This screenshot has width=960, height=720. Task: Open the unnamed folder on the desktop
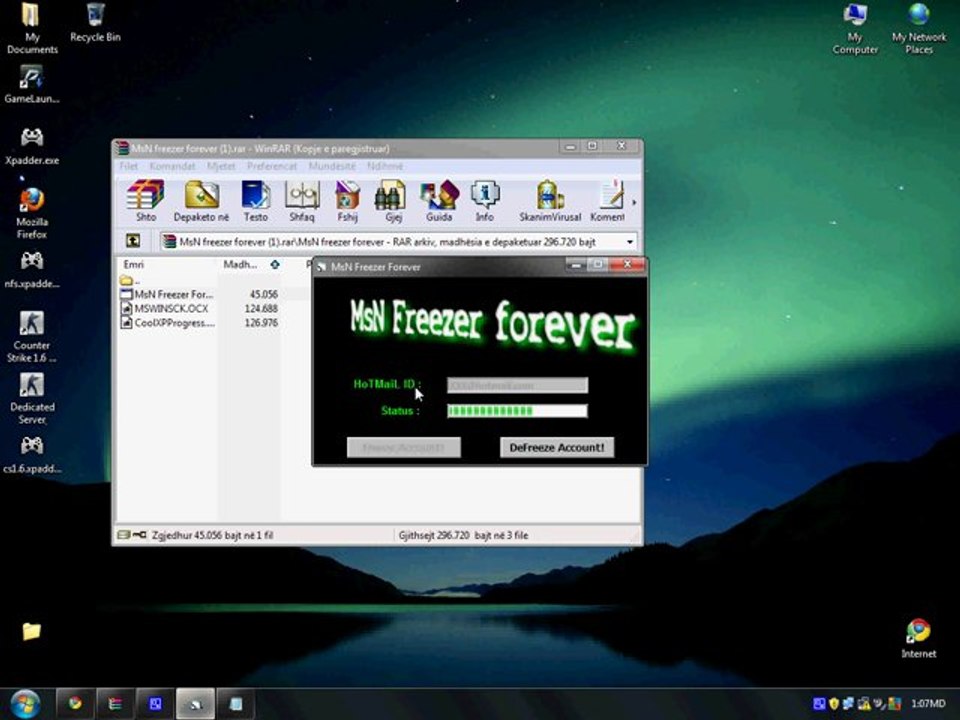click(x=32, y=631)
